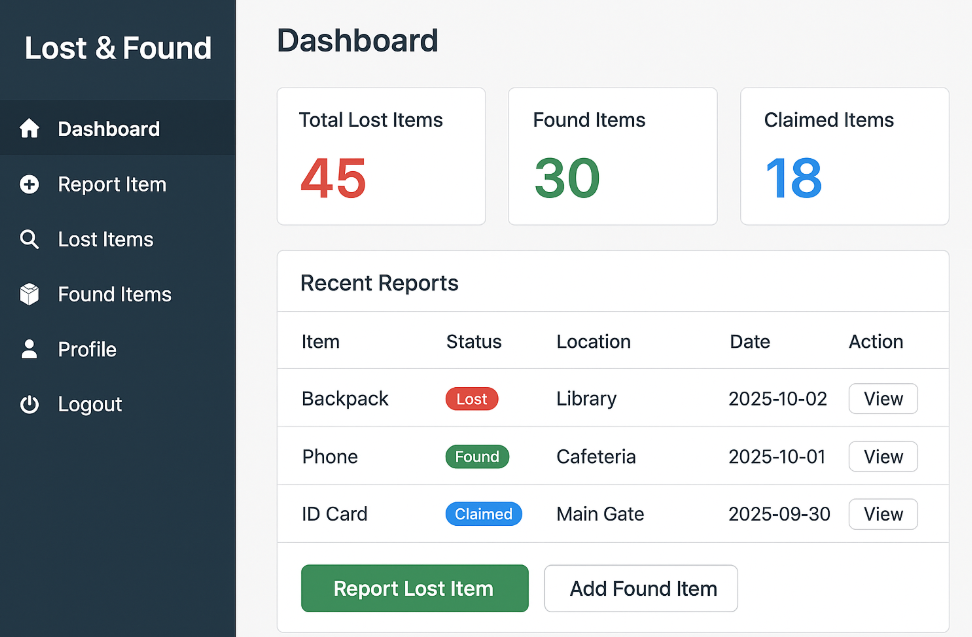
Task: Select the home icon for Dashboard
Action: [27, 128]
